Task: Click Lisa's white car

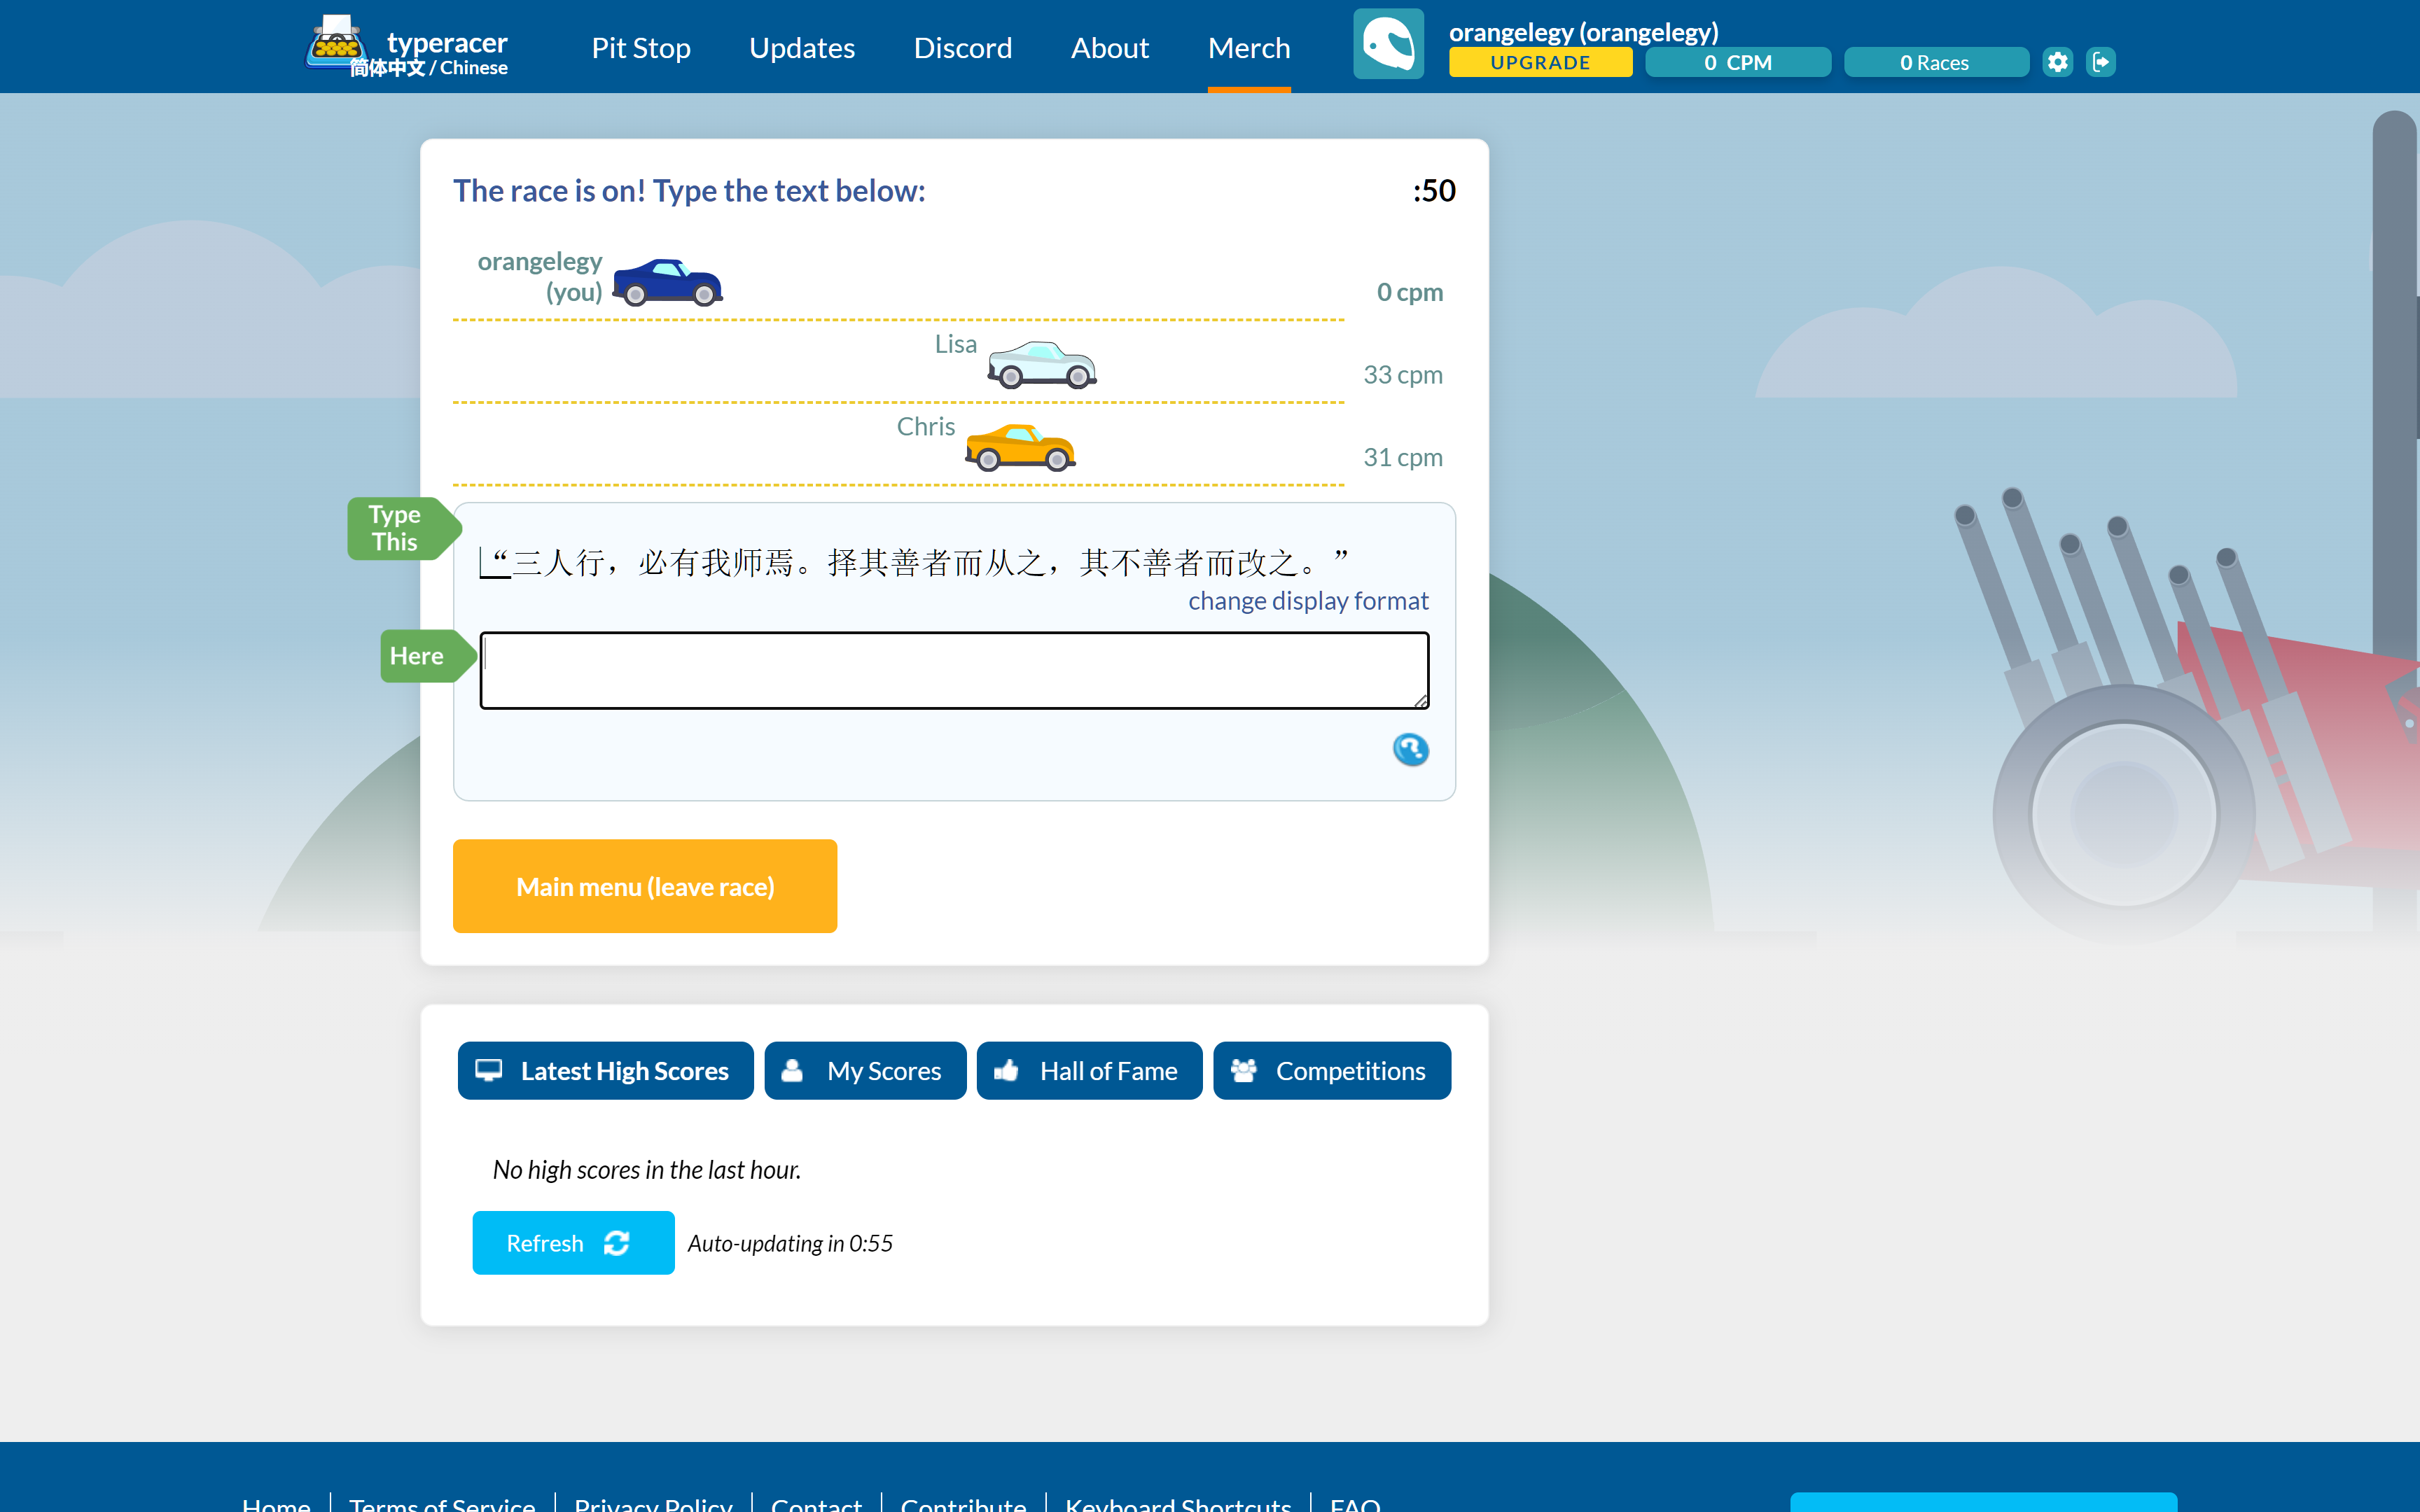Action: click(1042, 364)
